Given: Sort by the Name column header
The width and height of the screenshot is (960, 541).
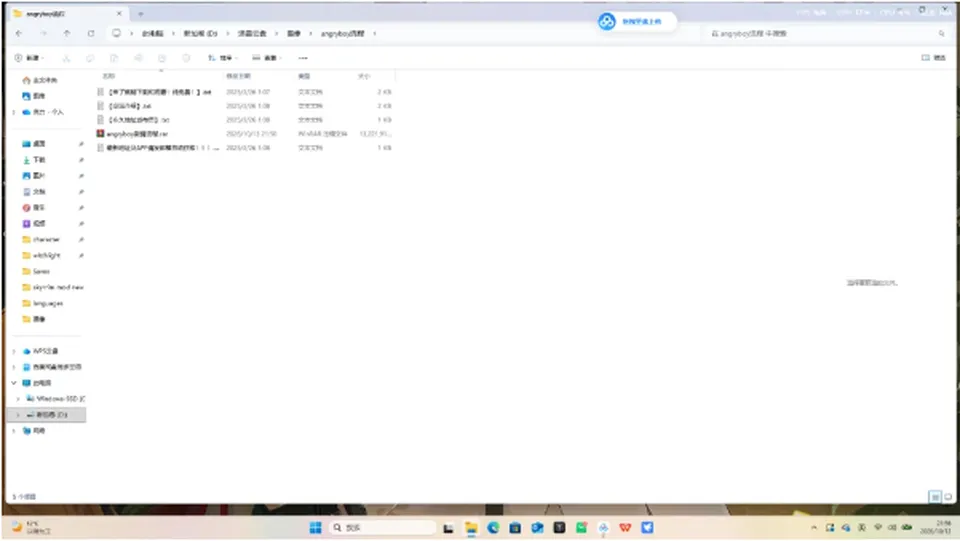Looking at the screenshot, I should (x=108, y=76).
